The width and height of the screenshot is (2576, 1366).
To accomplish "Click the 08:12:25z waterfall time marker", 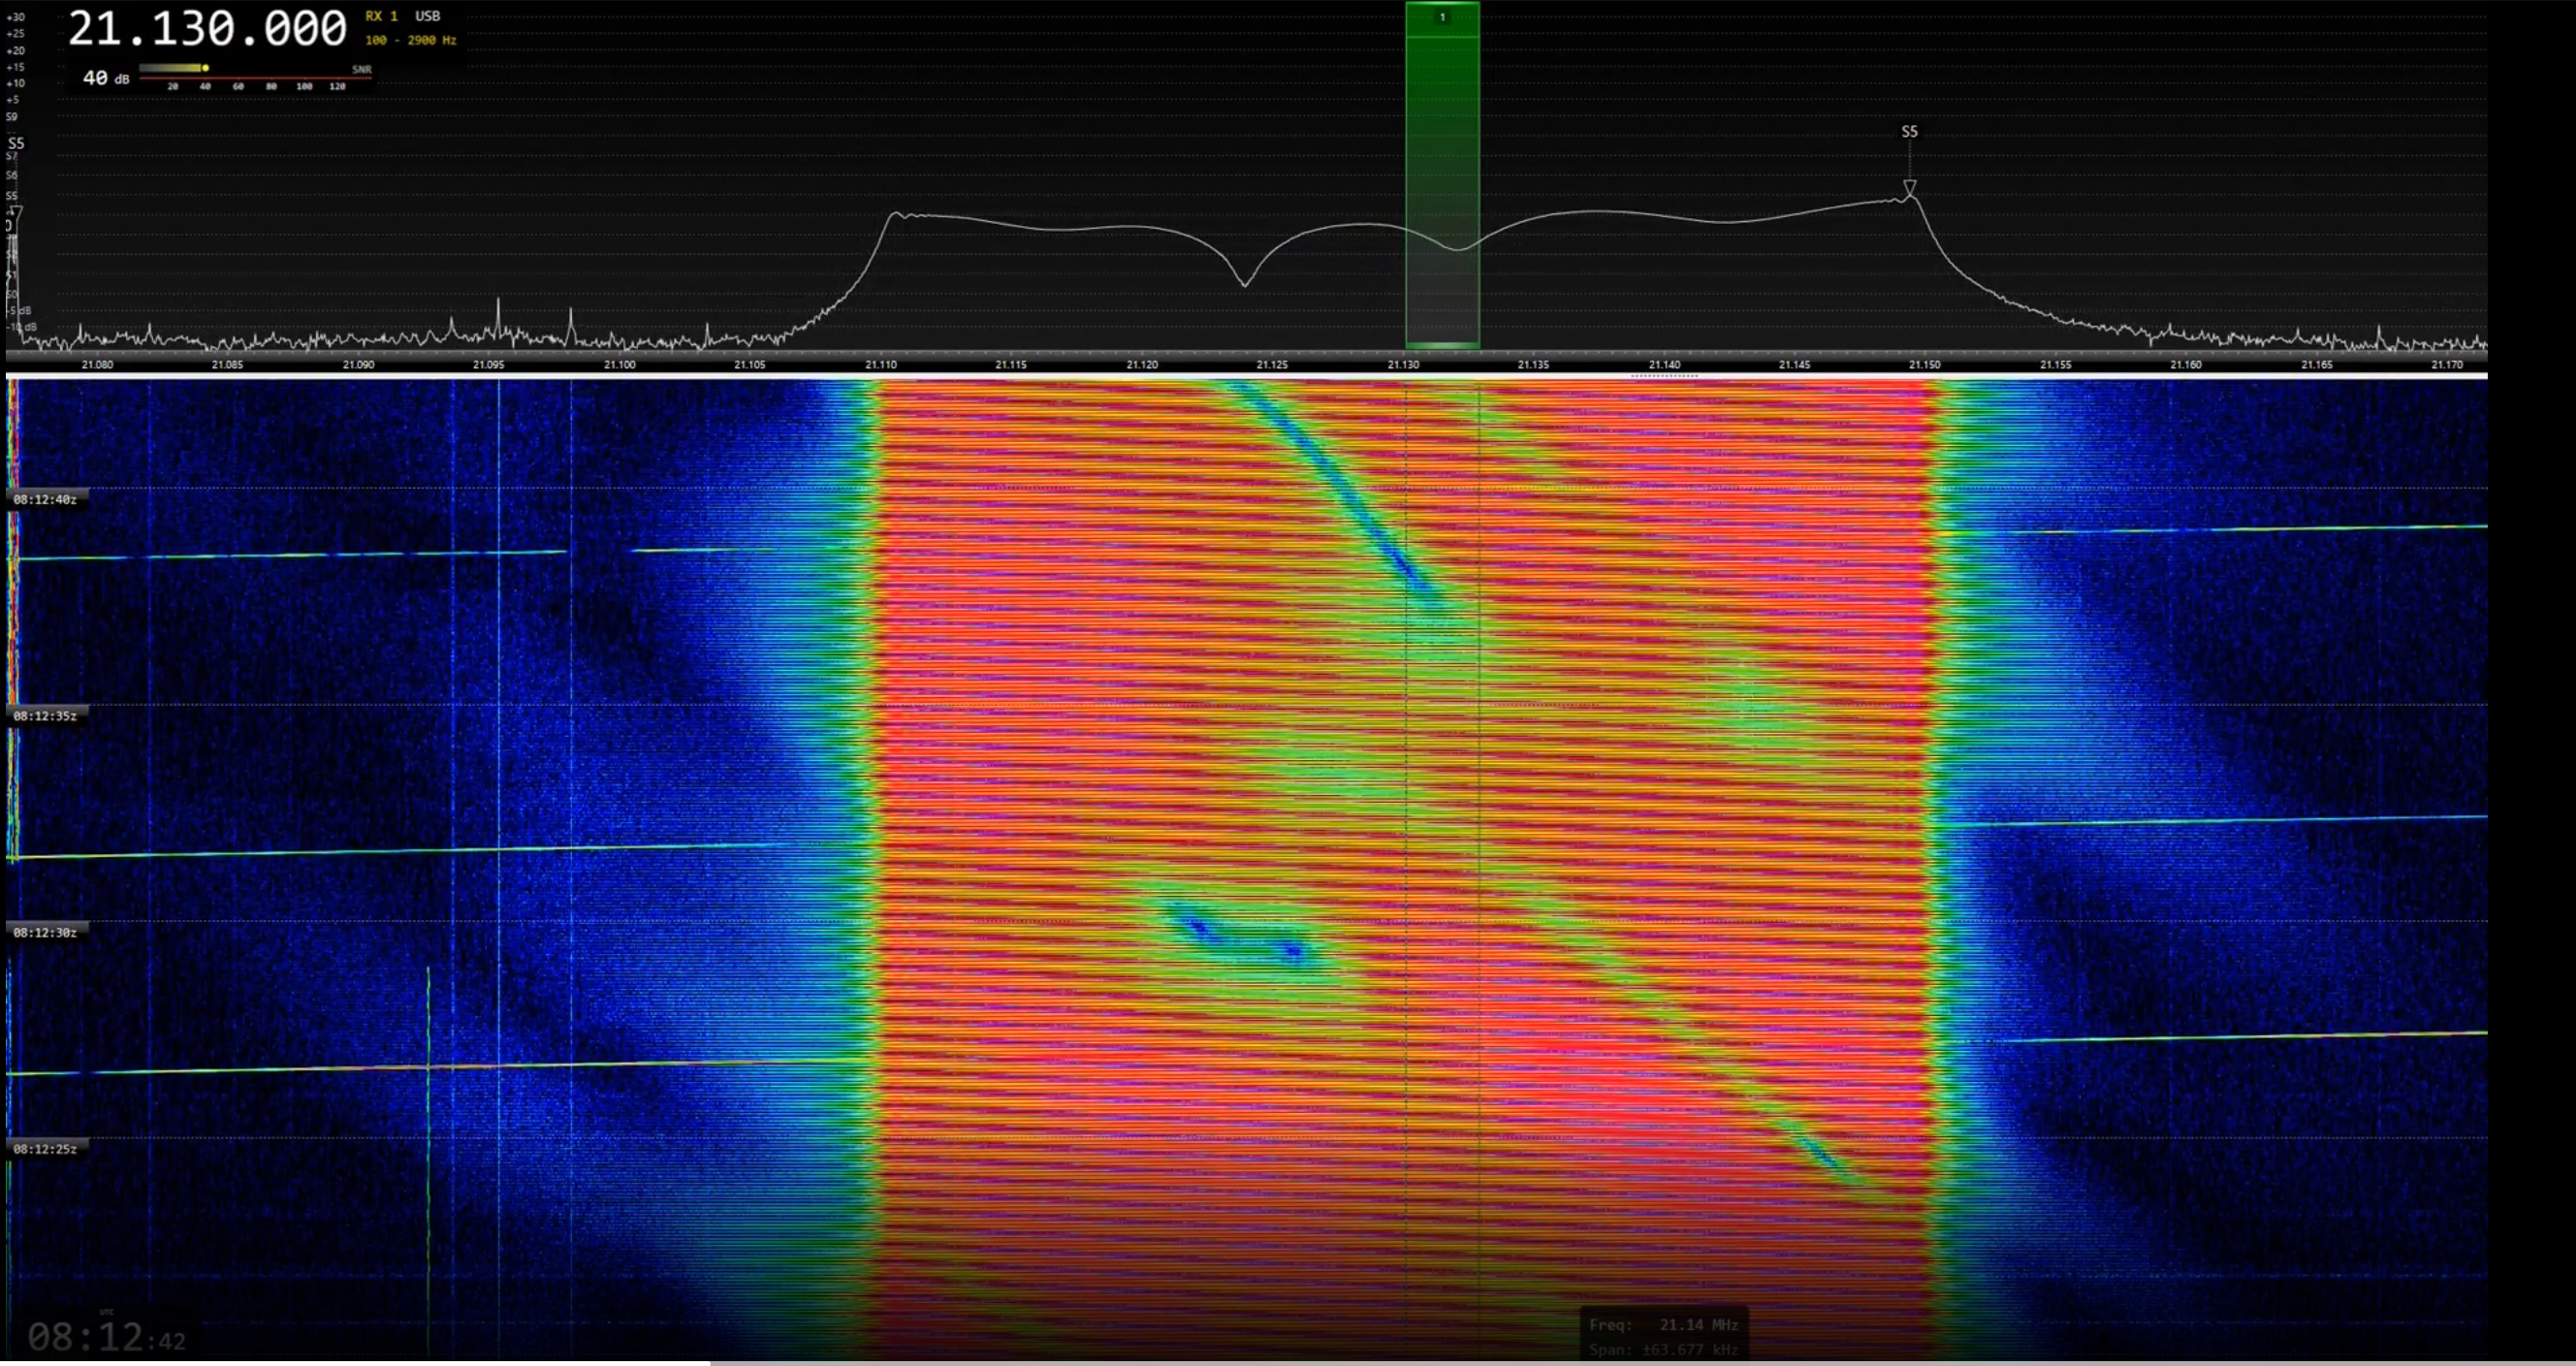I will point(45,1149).
